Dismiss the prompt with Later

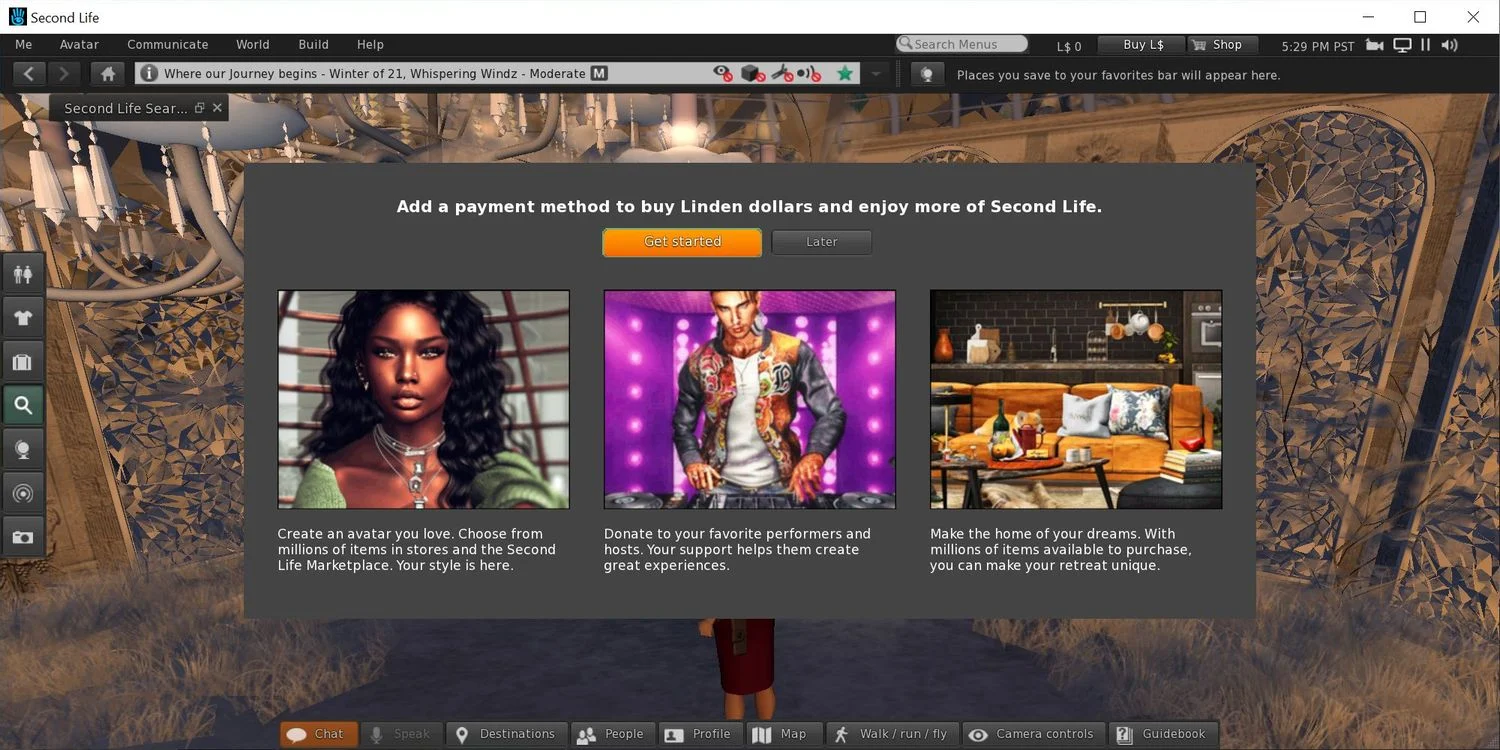pos(822,242)
